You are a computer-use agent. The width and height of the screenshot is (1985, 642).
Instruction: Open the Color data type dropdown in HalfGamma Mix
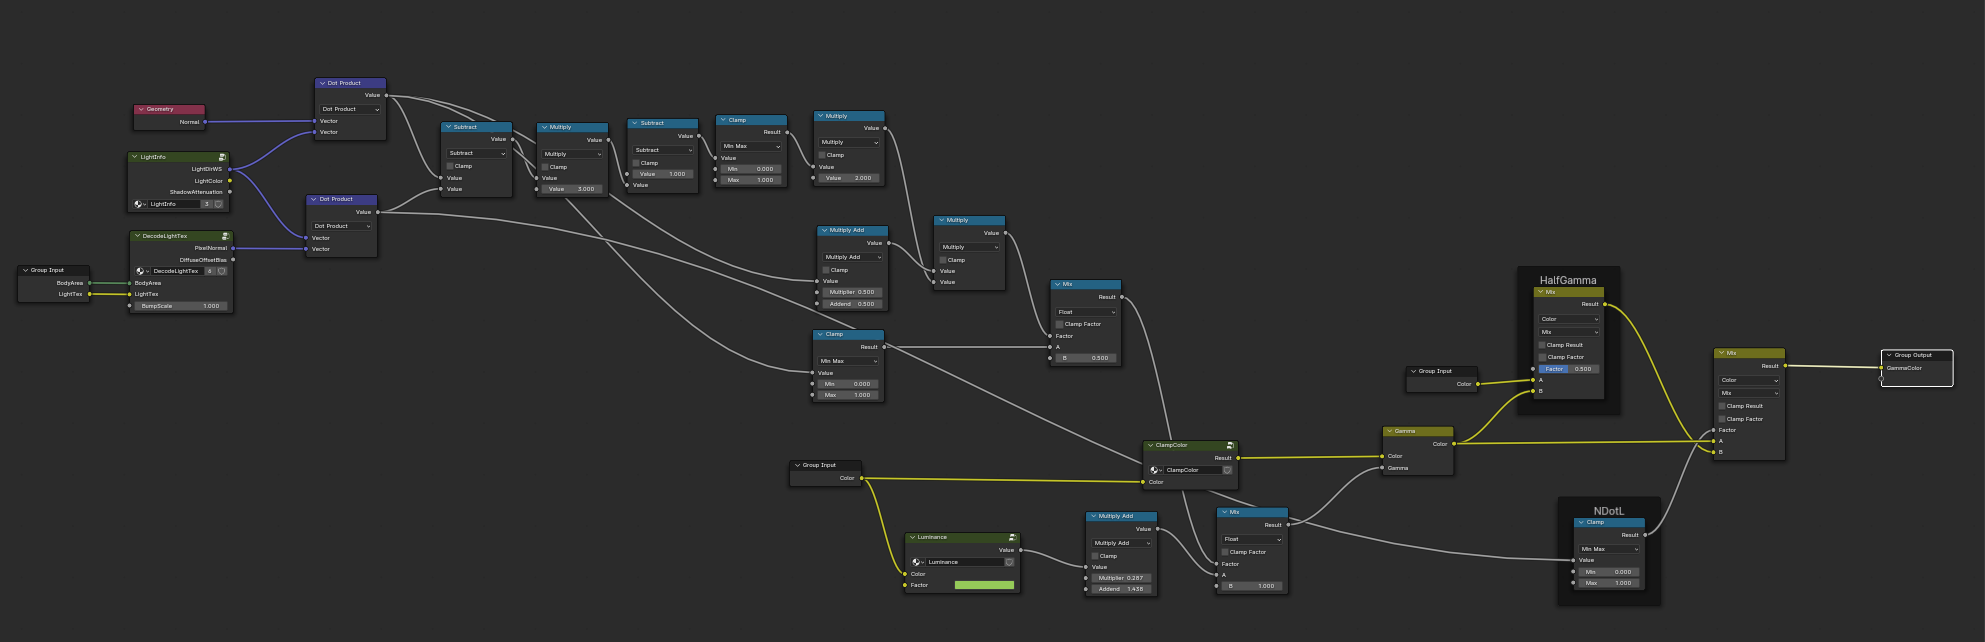(x=1568, y=319)
